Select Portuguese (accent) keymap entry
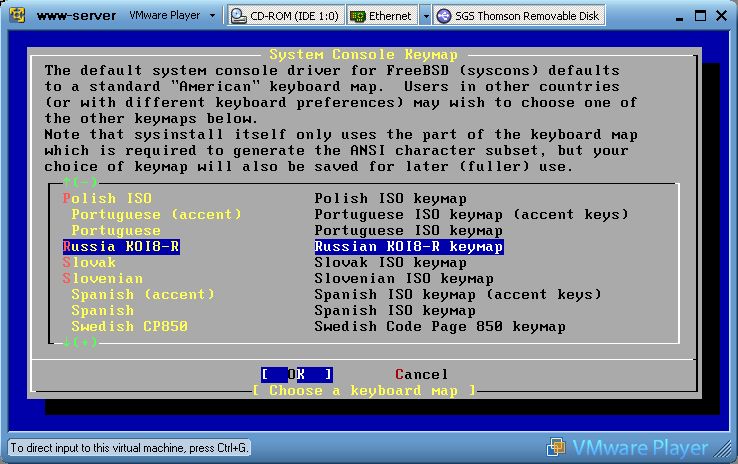Image resolution: width=738 pixels, height=464 pixels. [156, 215]
